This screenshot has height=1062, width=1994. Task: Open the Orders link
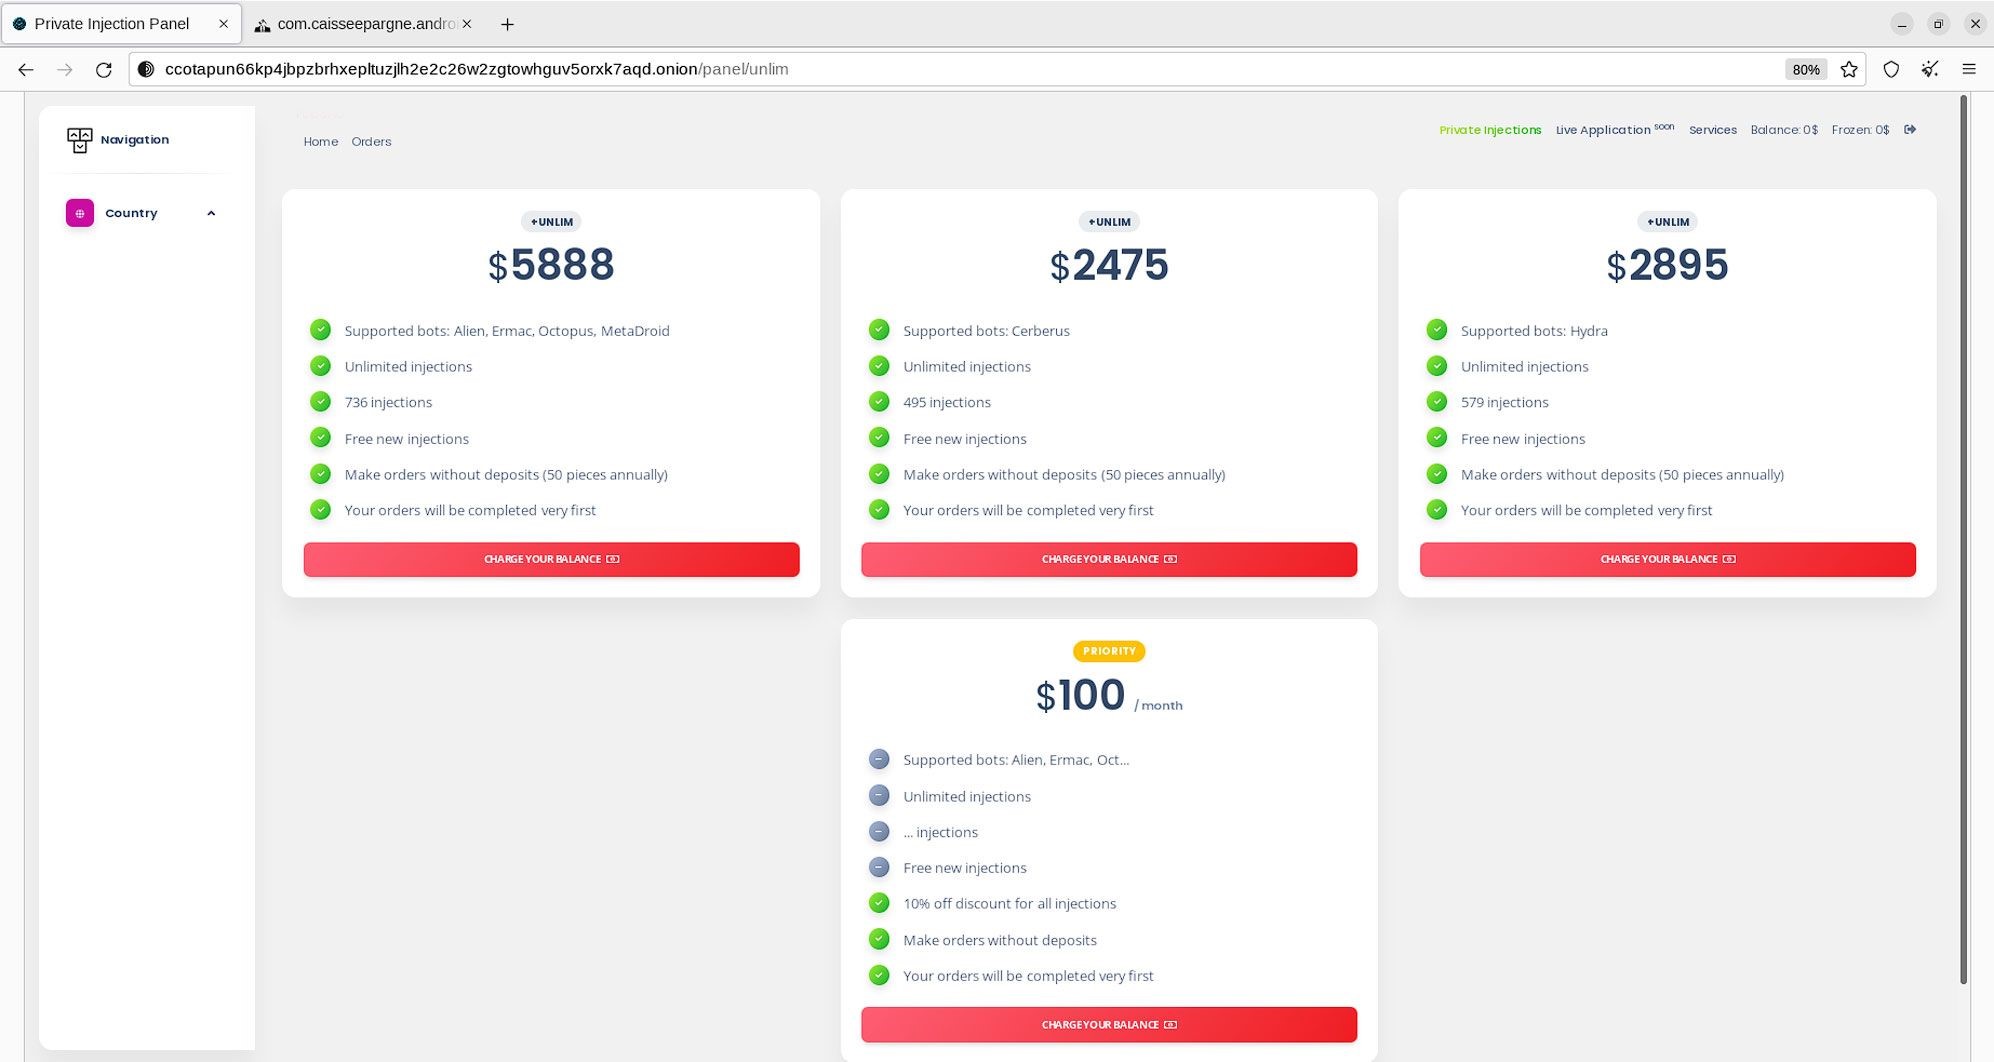[x=371, y=142]
